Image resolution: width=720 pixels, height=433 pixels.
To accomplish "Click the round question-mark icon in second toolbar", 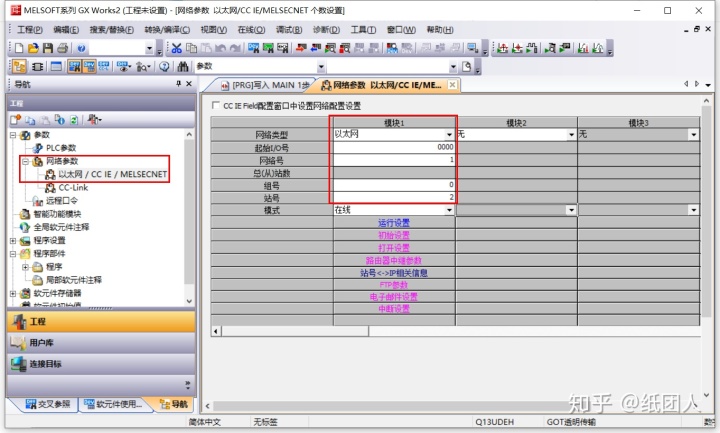I will 164,67.
